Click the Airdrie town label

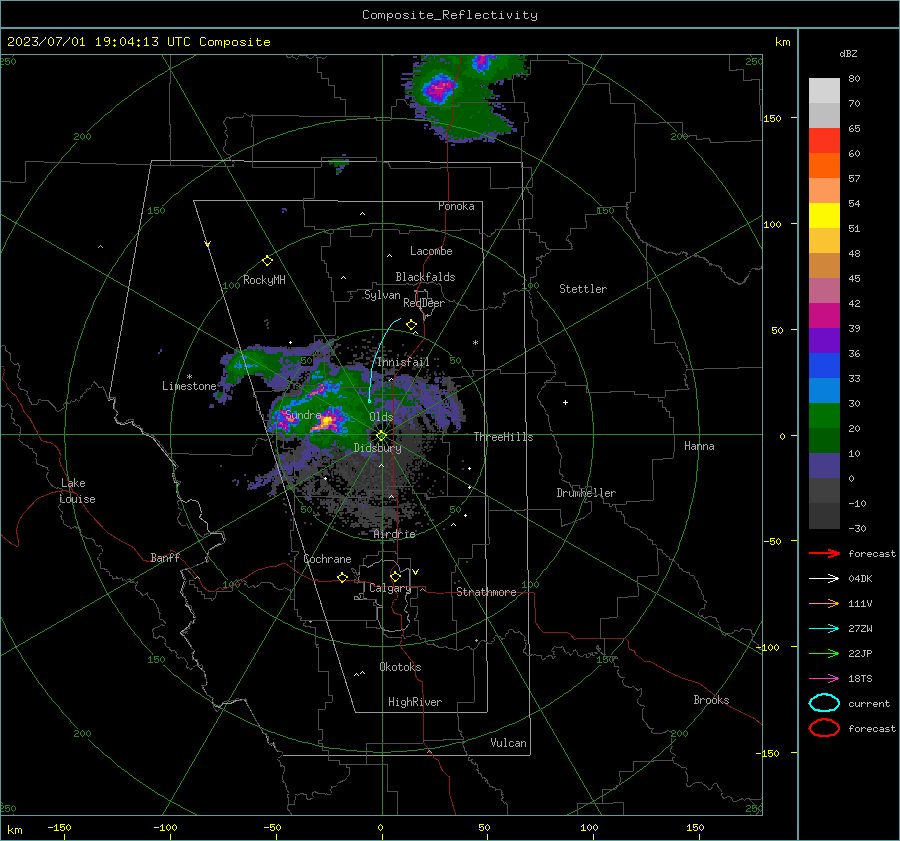[394, 534]
